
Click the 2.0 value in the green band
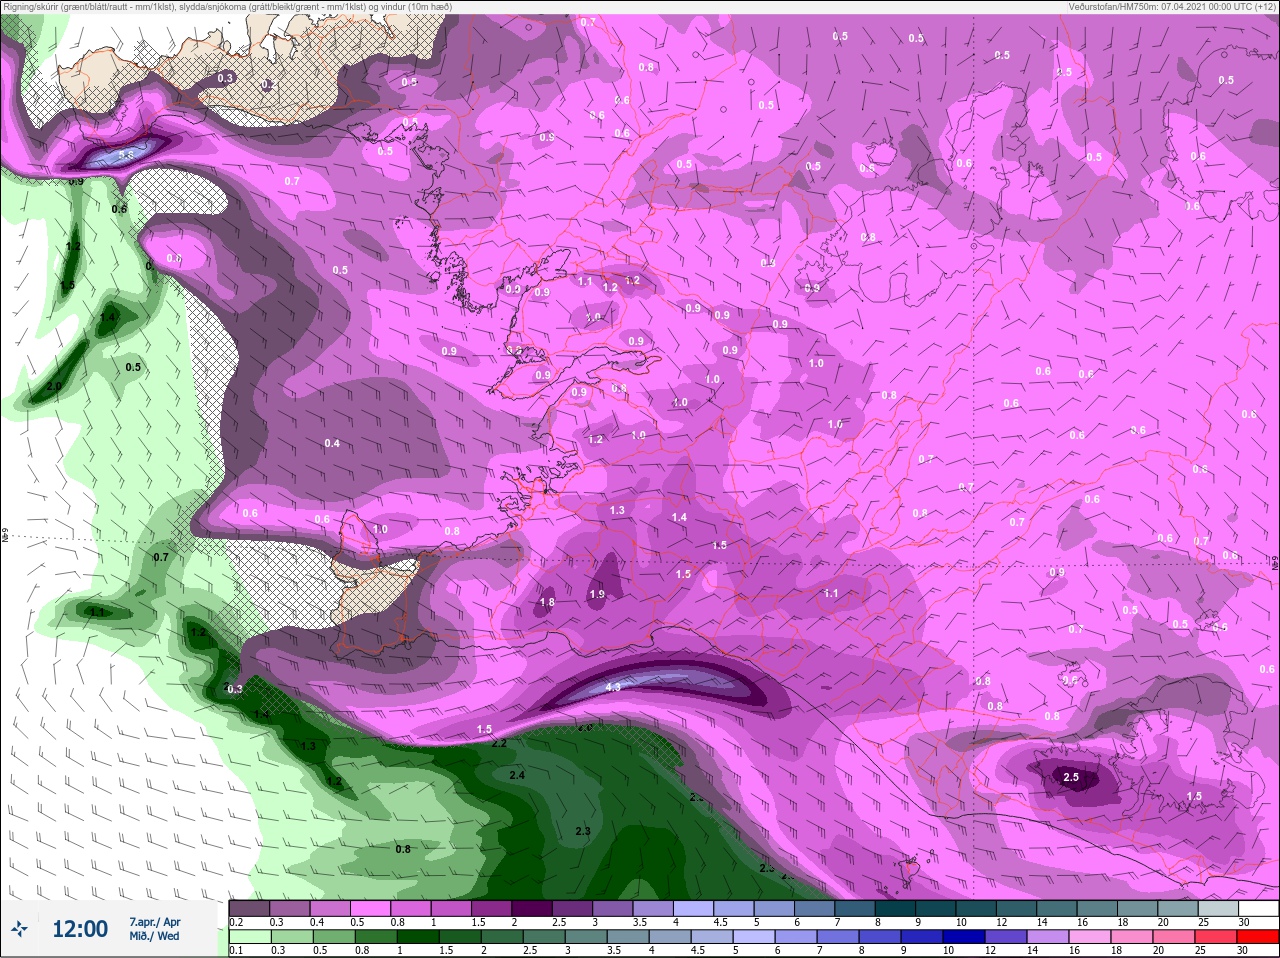coord(54,386)
